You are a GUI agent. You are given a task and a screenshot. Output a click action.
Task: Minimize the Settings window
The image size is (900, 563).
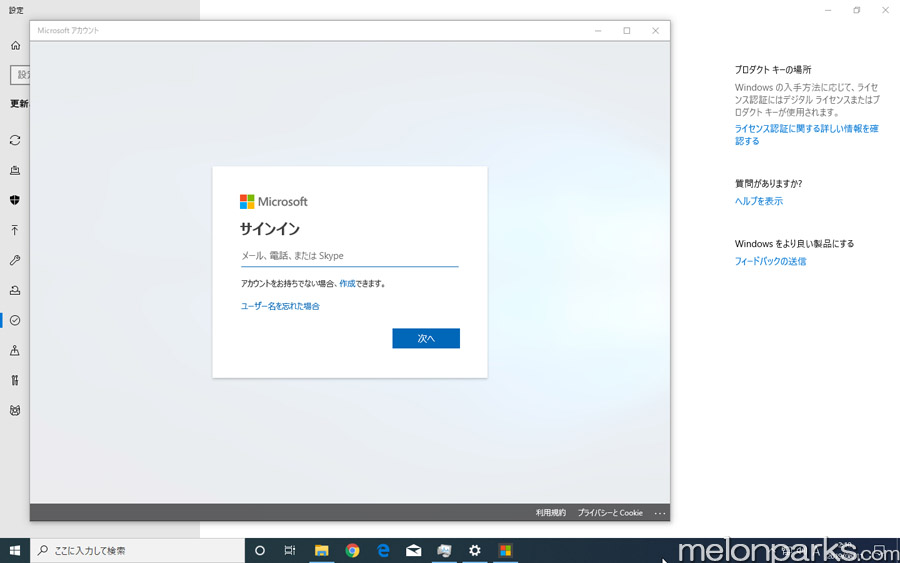tap(828, 10)
